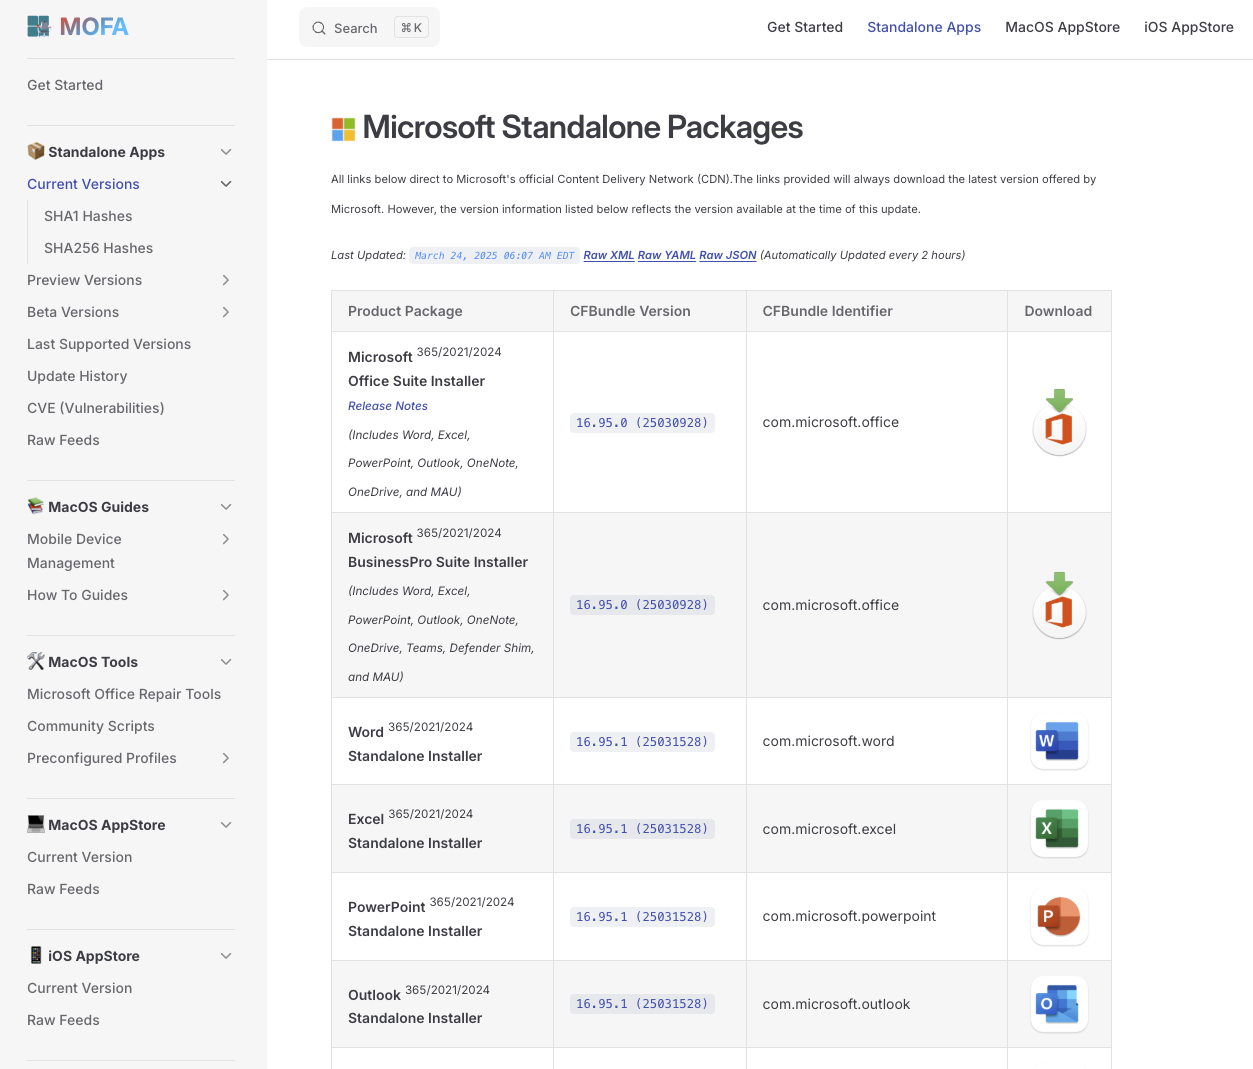Go to Get Started in top navigation
Image resolution: width=1253 pixels, height=1069 pixels.
click(804, 27)
